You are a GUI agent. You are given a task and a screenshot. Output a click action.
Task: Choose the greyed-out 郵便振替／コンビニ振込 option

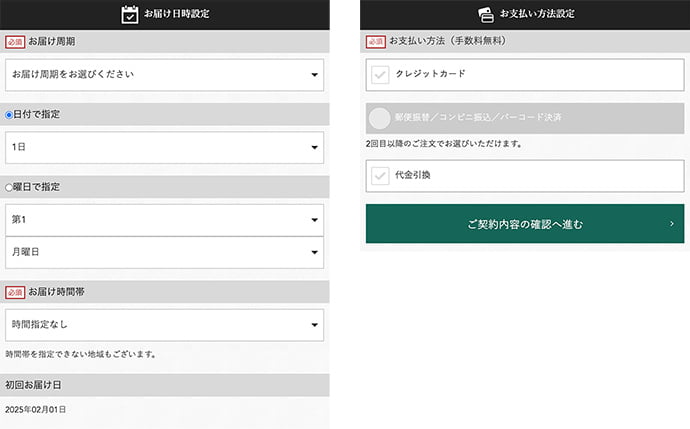pyautogui.click(x=380, y=118)
